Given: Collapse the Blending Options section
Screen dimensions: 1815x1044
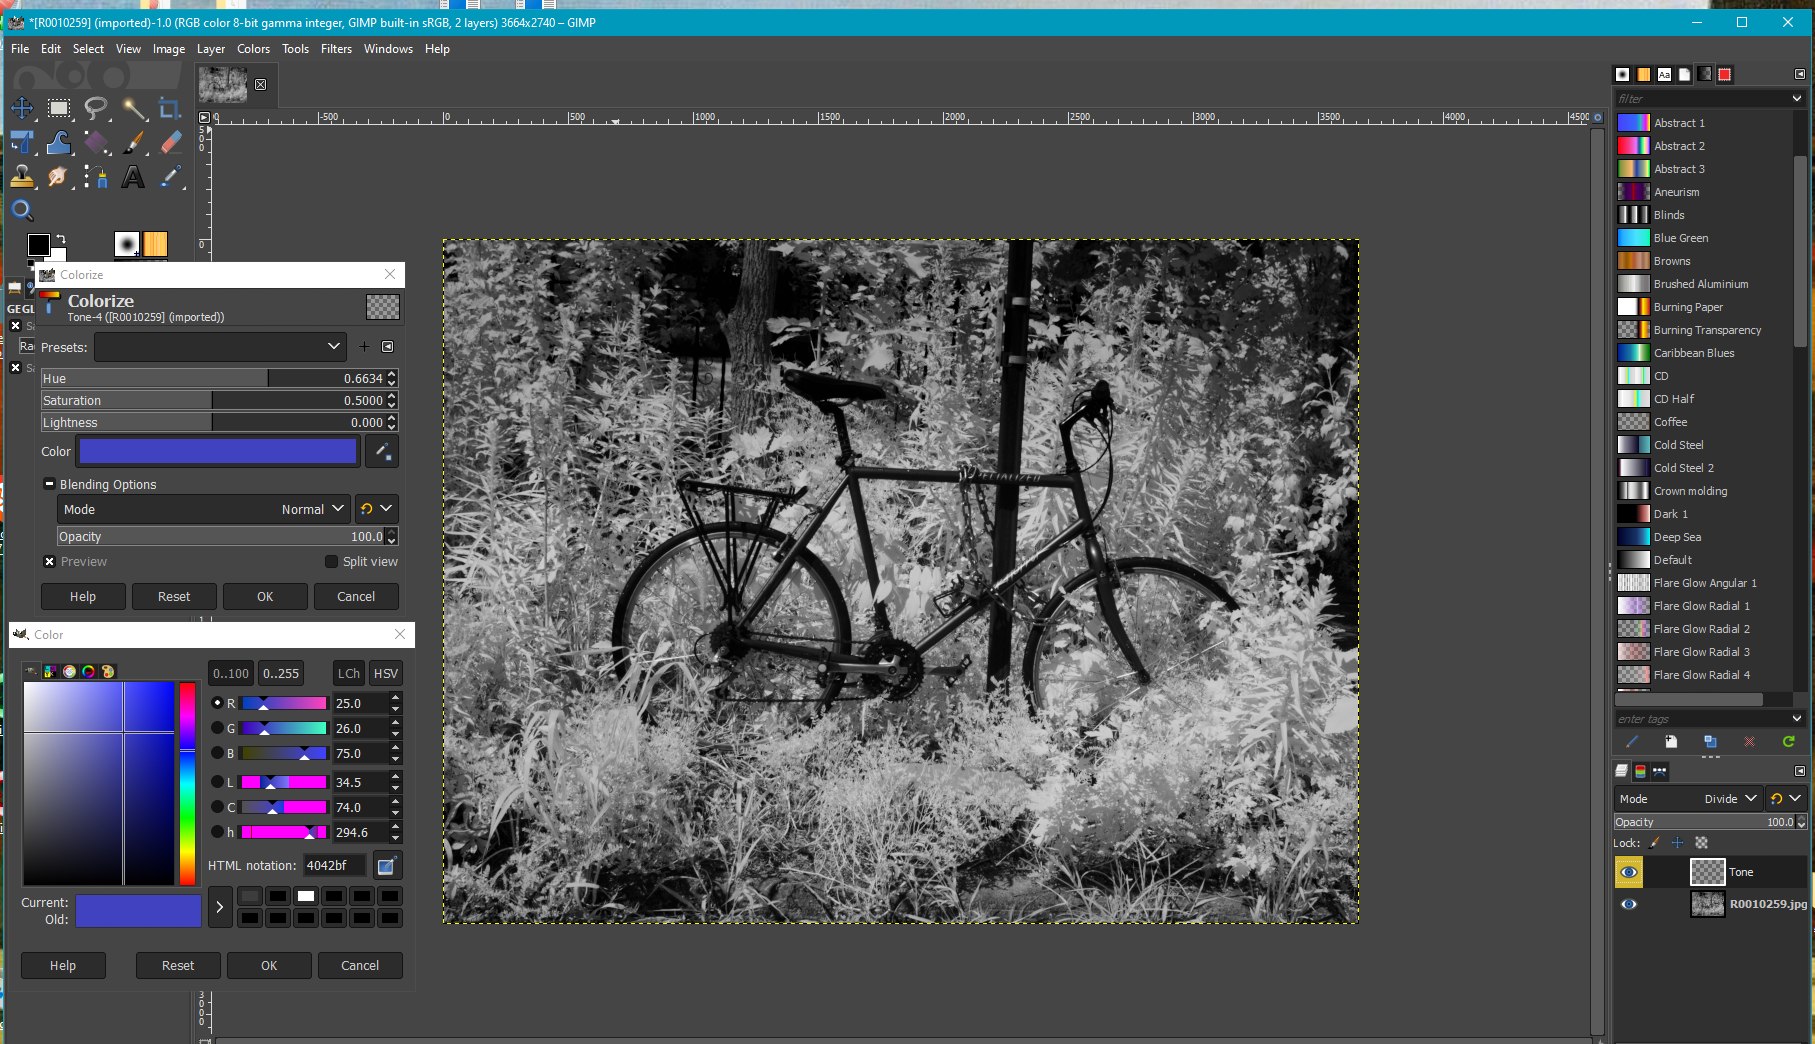Looking at the screenshot, I should click(49, 484).
